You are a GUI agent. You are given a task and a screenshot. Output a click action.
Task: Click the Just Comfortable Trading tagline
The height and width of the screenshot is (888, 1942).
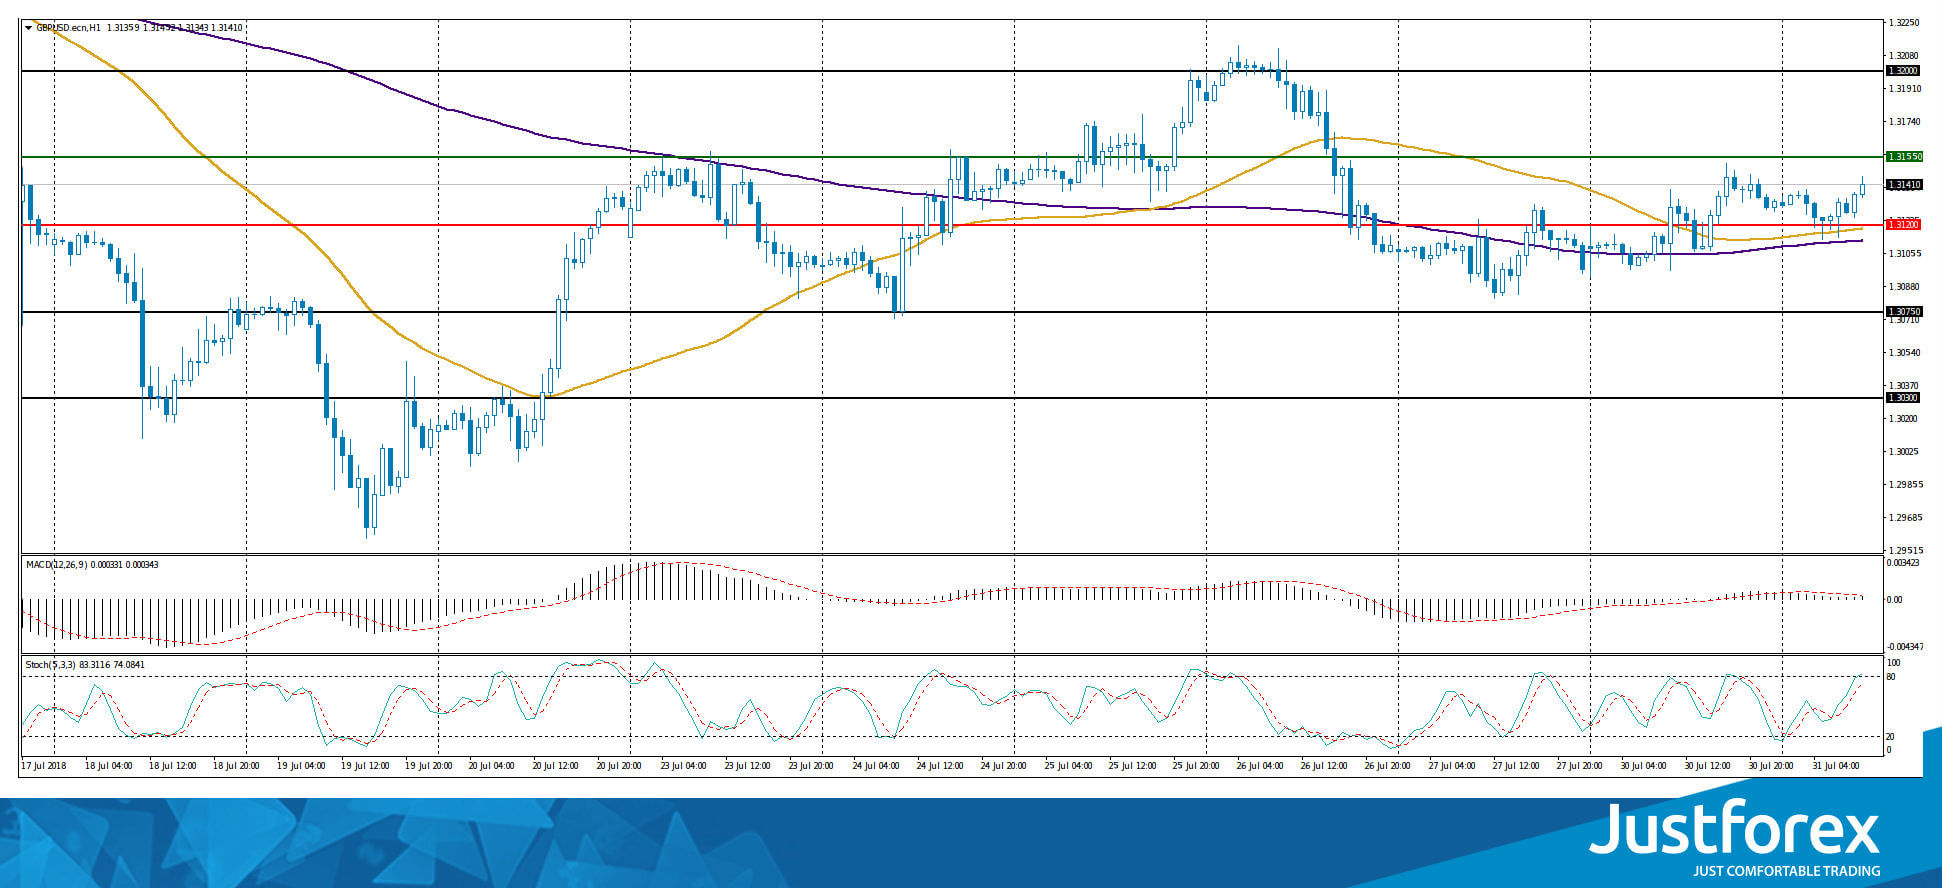point(1786,871)
